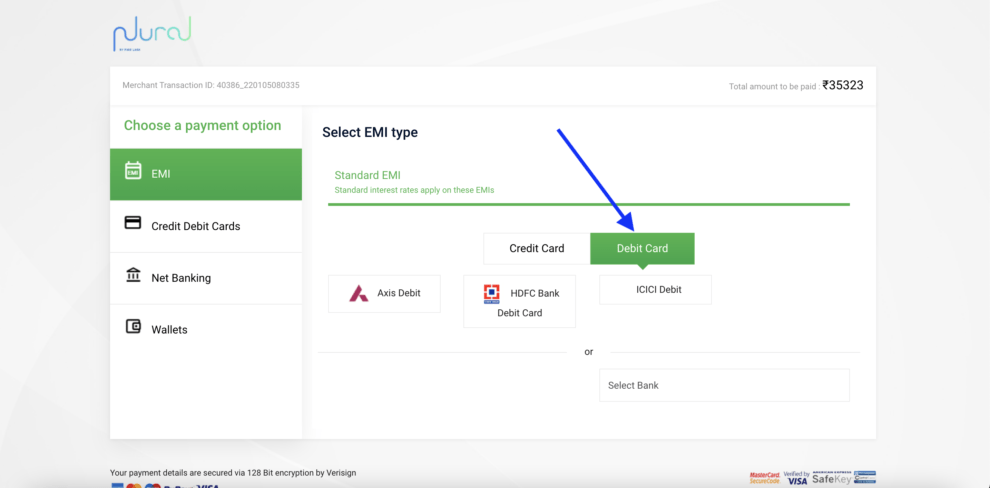The height and width of the screenshot is (488, 990).
Task: Click the EMI calendar icon in sidebar
Action: [133, 171]
